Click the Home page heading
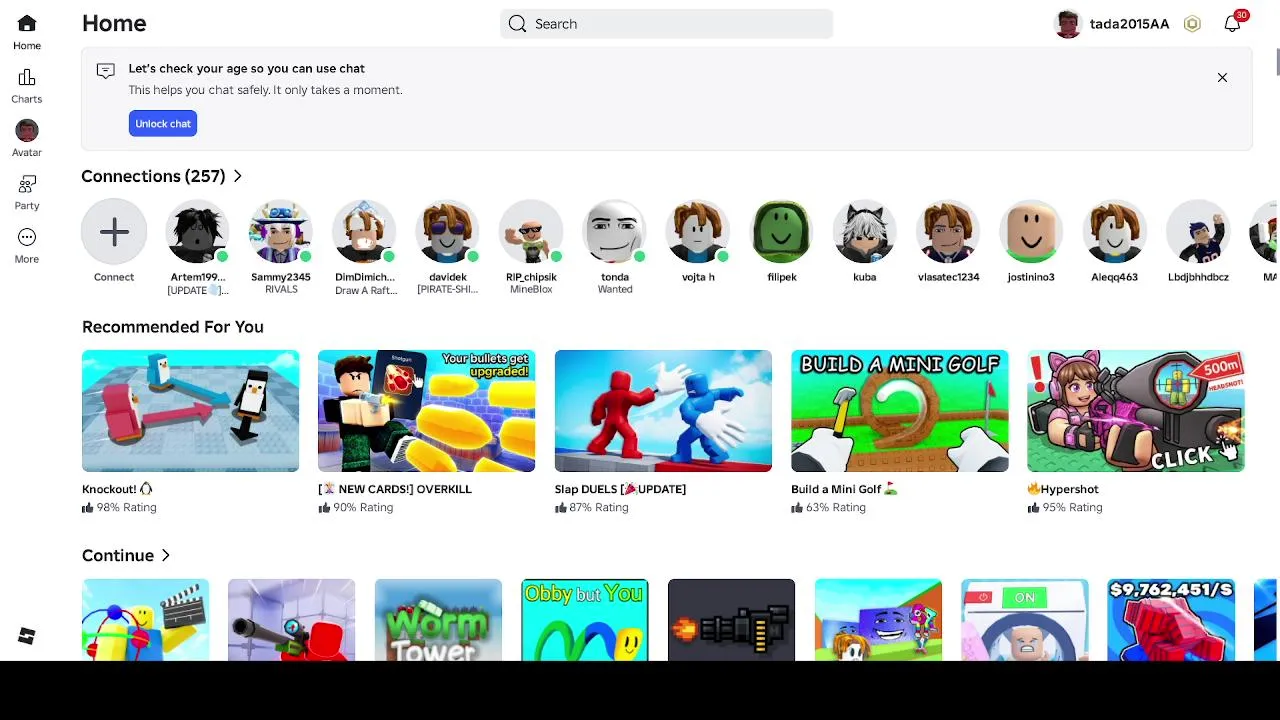The height and width of the screenshot is (720, 1280). click(114, 23)
